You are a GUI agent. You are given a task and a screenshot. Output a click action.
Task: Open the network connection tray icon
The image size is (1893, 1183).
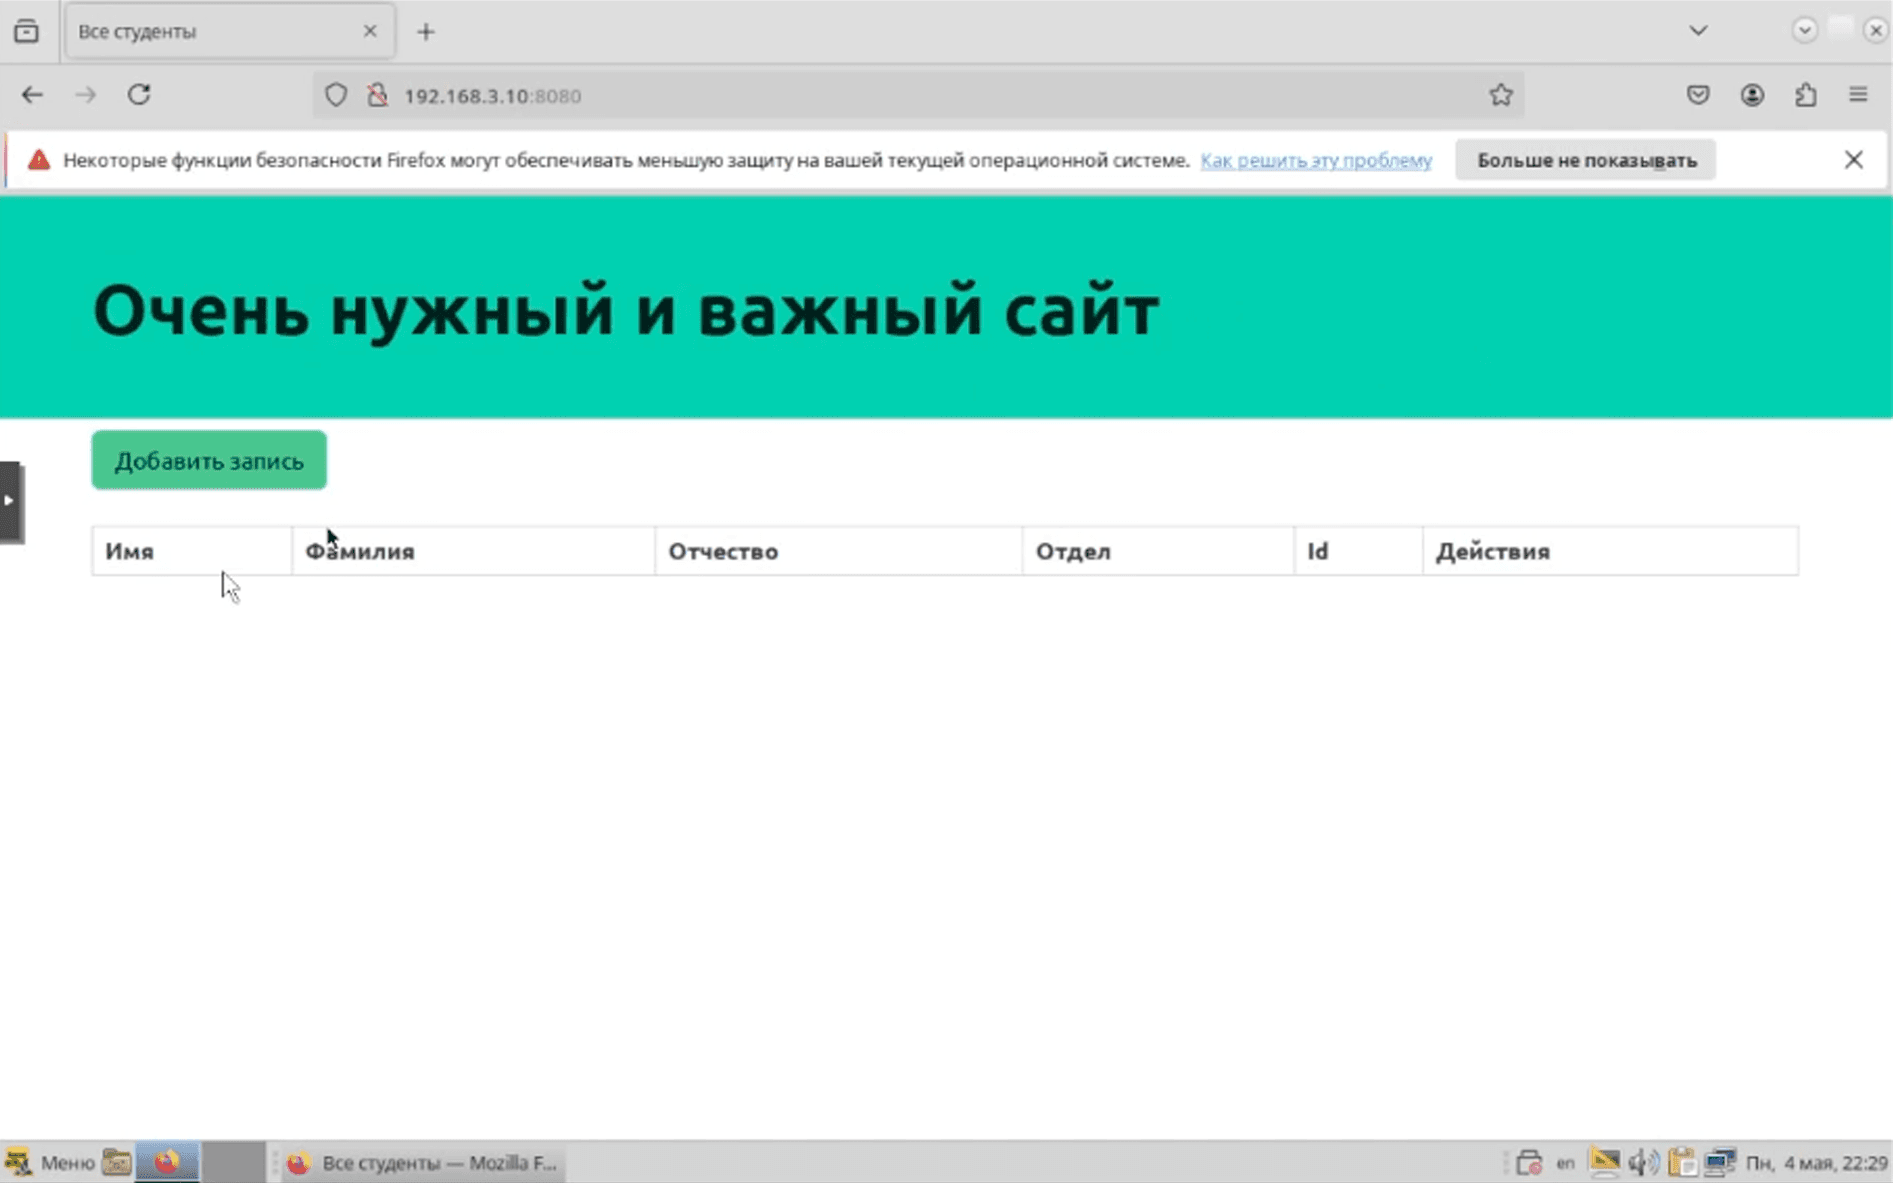pos(1721,1162)
